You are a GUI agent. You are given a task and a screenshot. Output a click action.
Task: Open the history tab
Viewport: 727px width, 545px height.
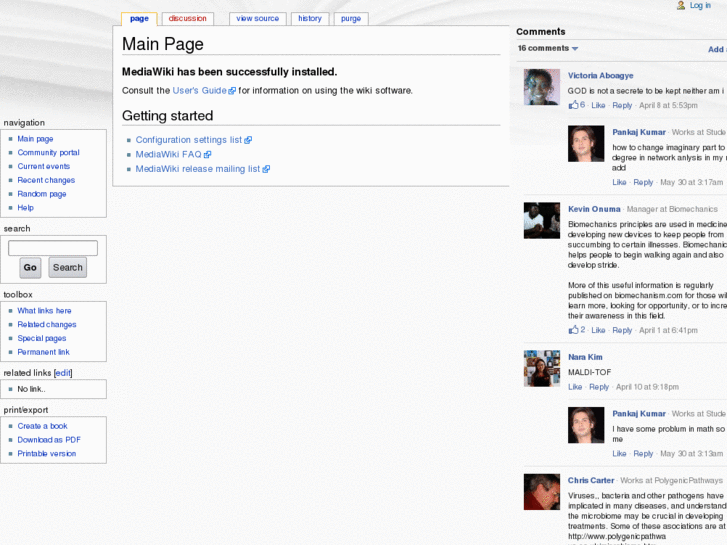310,19
